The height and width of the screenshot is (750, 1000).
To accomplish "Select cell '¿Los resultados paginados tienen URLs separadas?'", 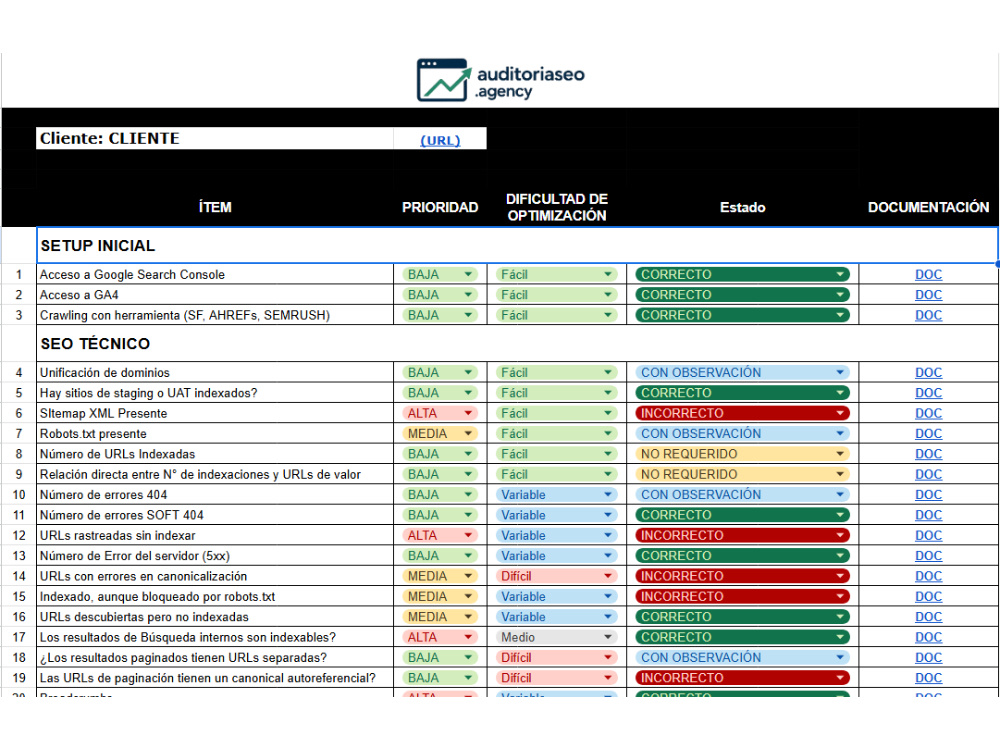I will tap(215, 658).
